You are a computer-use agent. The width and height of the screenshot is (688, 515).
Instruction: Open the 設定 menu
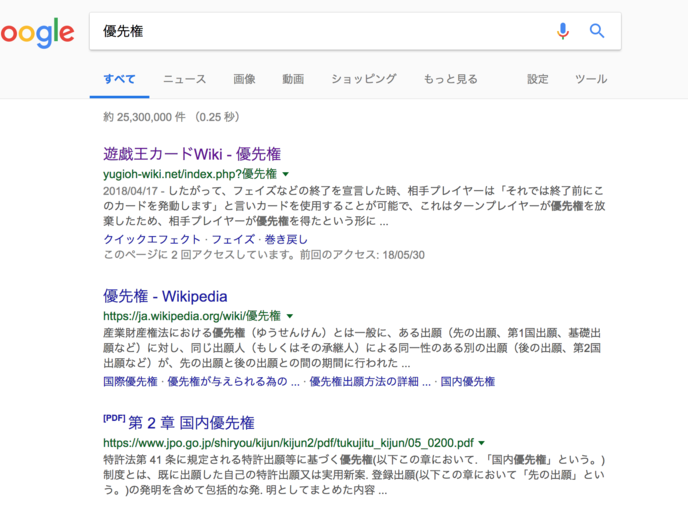(538, 79)
